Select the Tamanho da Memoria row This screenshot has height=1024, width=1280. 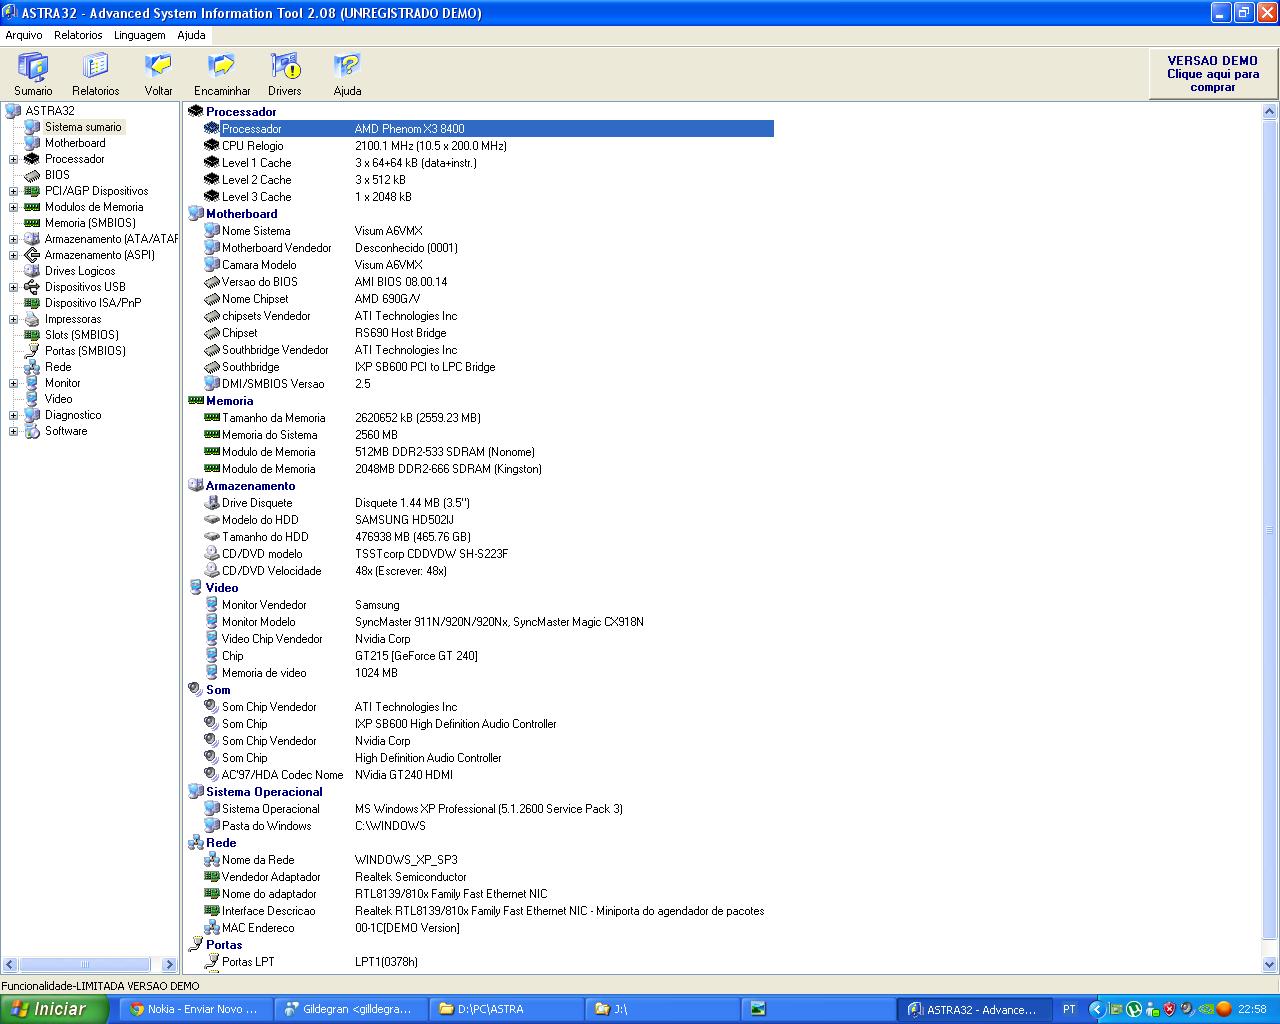point(488,418)
